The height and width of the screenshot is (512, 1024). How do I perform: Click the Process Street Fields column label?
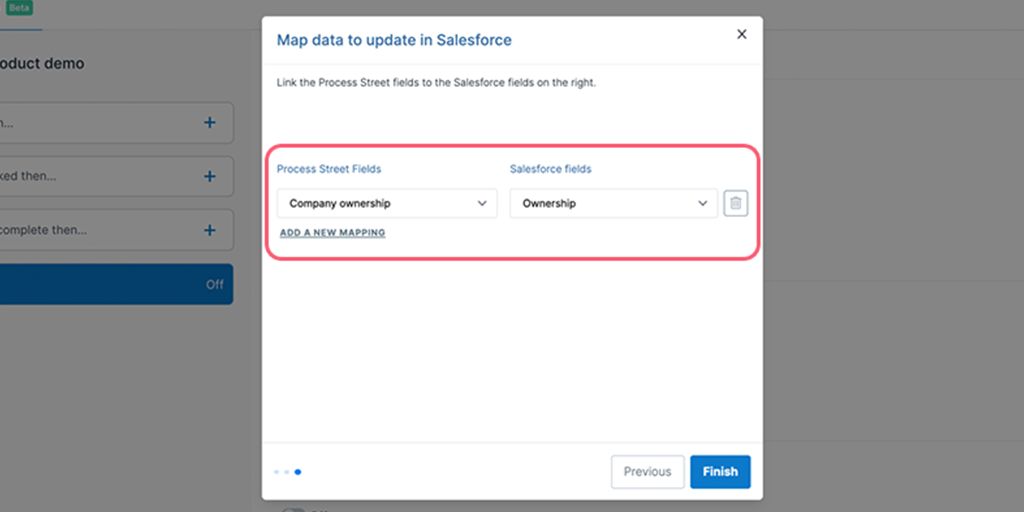pos(329,169)
